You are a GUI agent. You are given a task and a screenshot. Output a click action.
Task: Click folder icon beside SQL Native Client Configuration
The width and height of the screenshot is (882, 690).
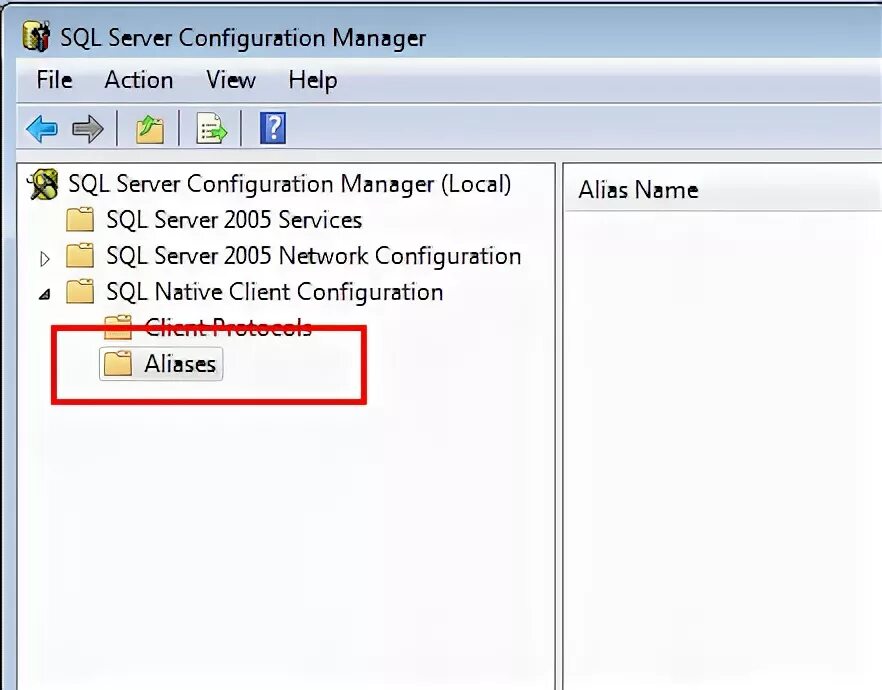tap(80, 291)
